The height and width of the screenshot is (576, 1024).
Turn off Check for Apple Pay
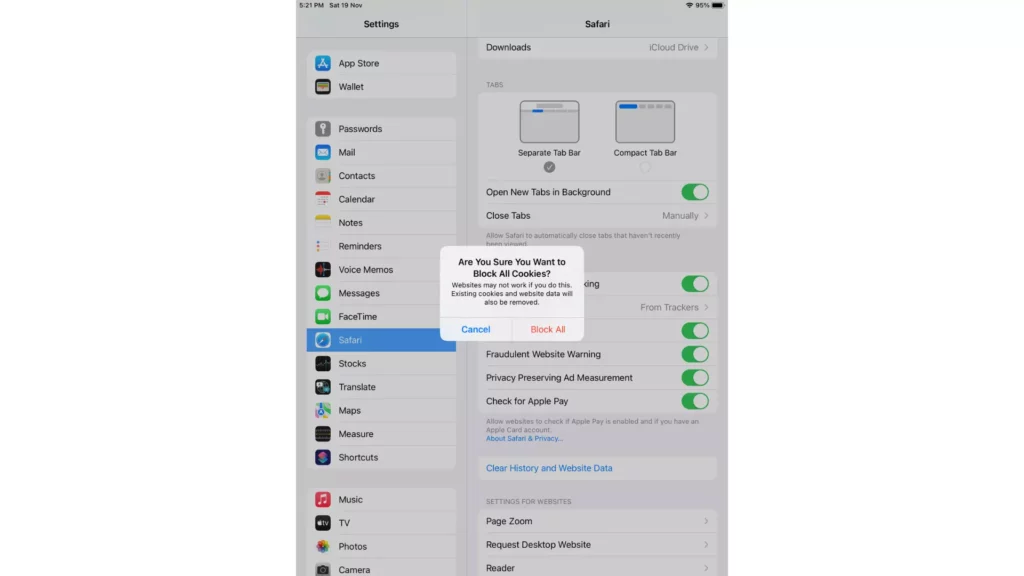pos(695,402)
